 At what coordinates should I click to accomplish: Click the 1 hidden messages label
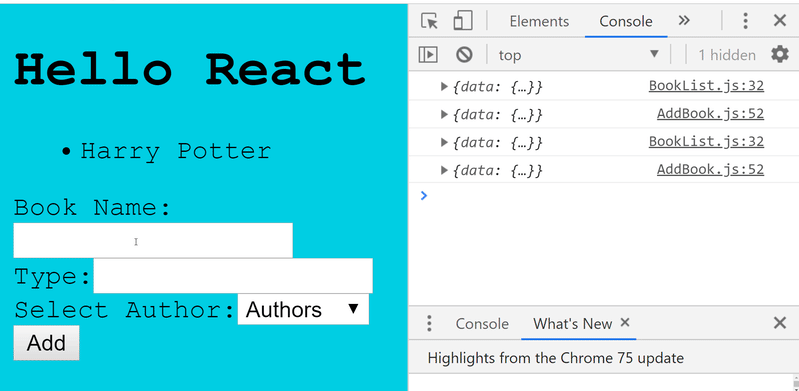point(727,55)
